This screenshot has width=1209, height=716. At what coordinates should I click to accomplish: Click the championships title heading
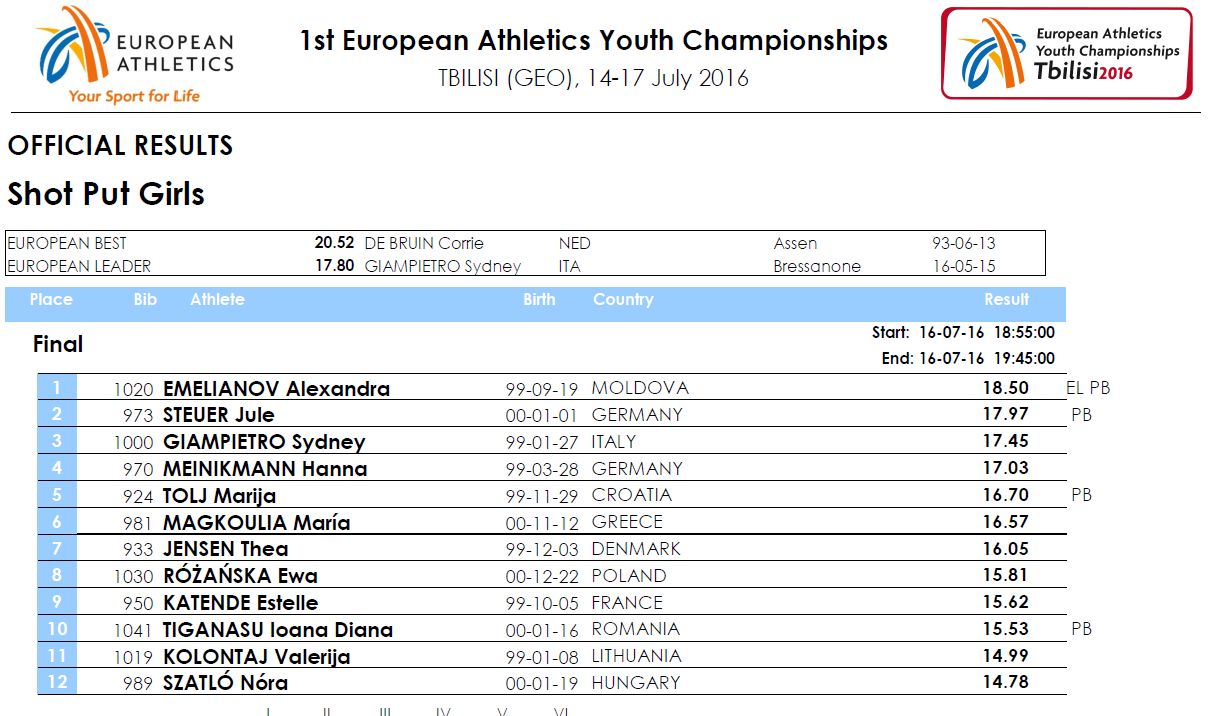[594, 41]
